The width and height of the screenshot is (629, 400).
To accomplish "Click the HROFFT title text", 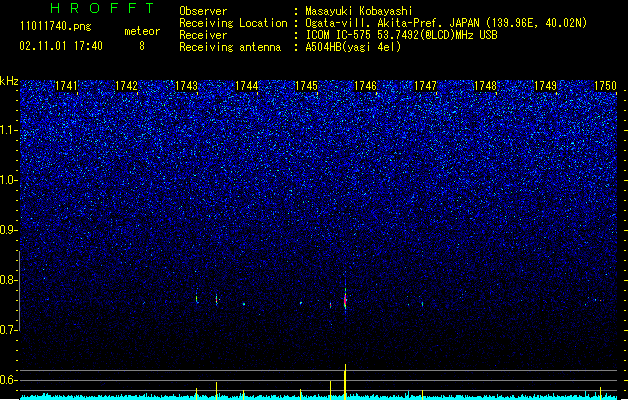I will point(102,8).
